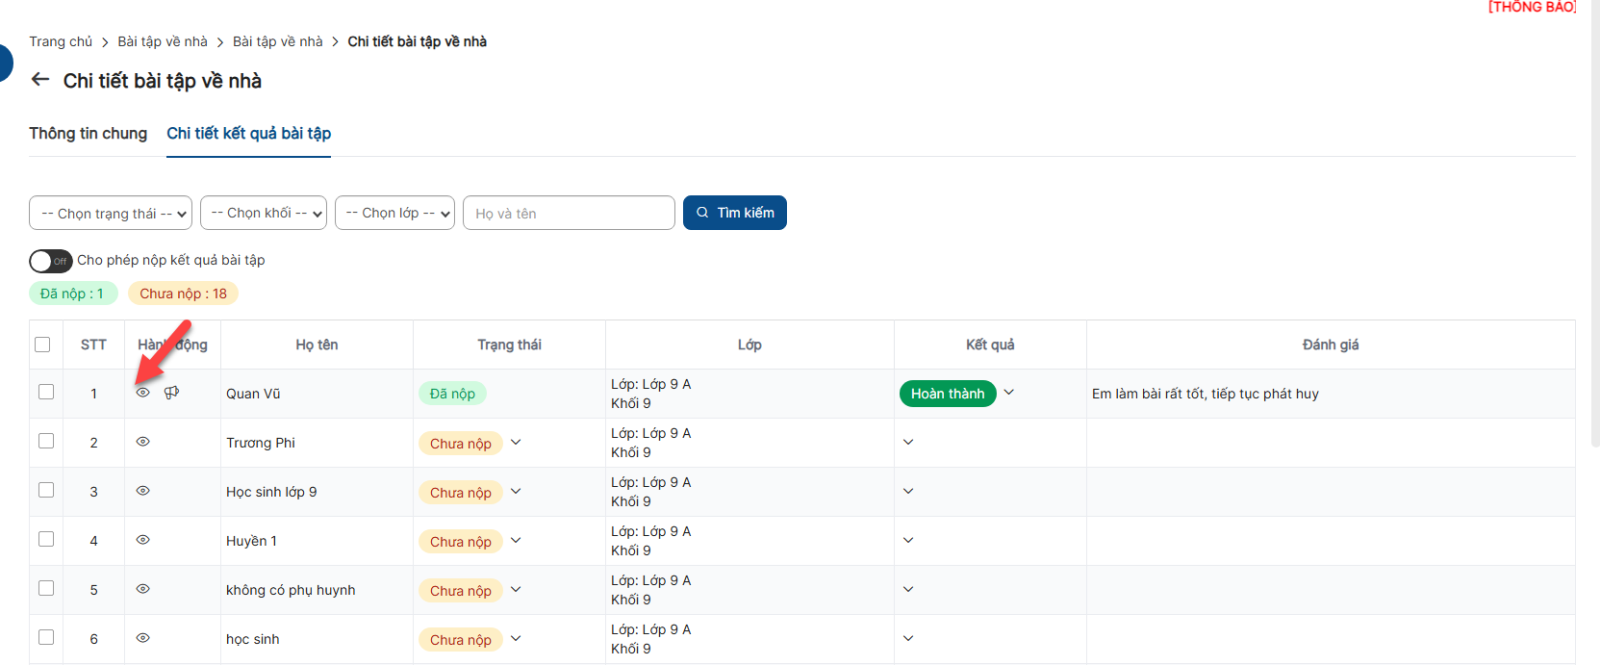Expand the Hoàn thành result dropdown arrow
The width and height of the screenshot is (1600, 665).
coord(1009,393)
